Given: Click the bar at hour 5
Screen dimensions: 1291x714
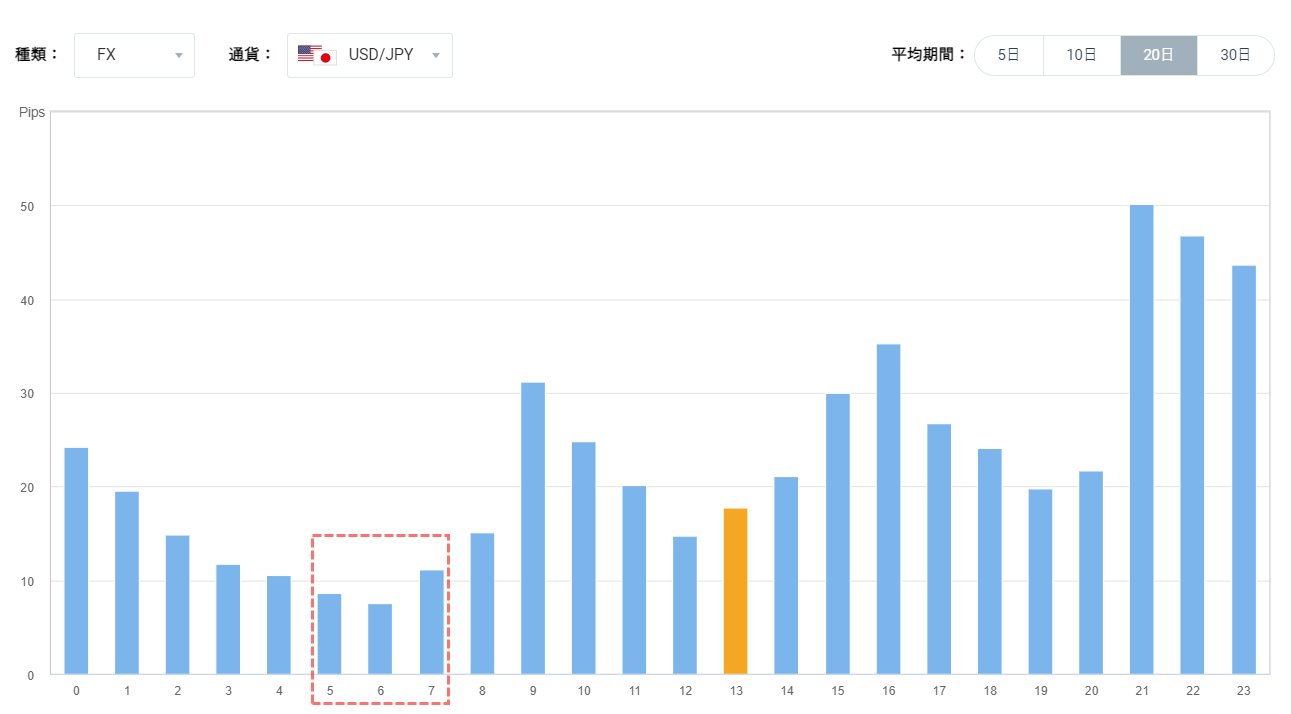Looking at the screenshot, I should coord(329,634).
